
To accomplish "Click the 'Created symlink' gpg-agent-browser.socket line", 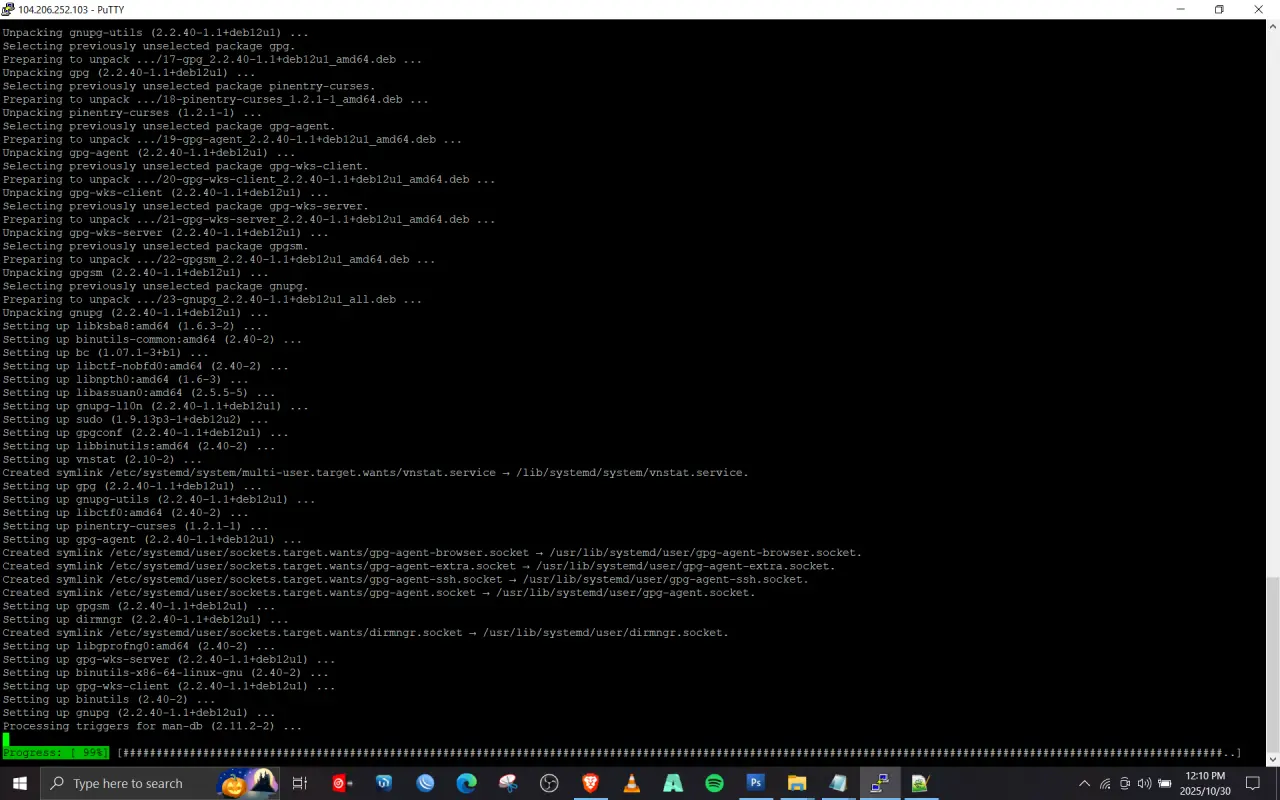I will tap(432, 553).
